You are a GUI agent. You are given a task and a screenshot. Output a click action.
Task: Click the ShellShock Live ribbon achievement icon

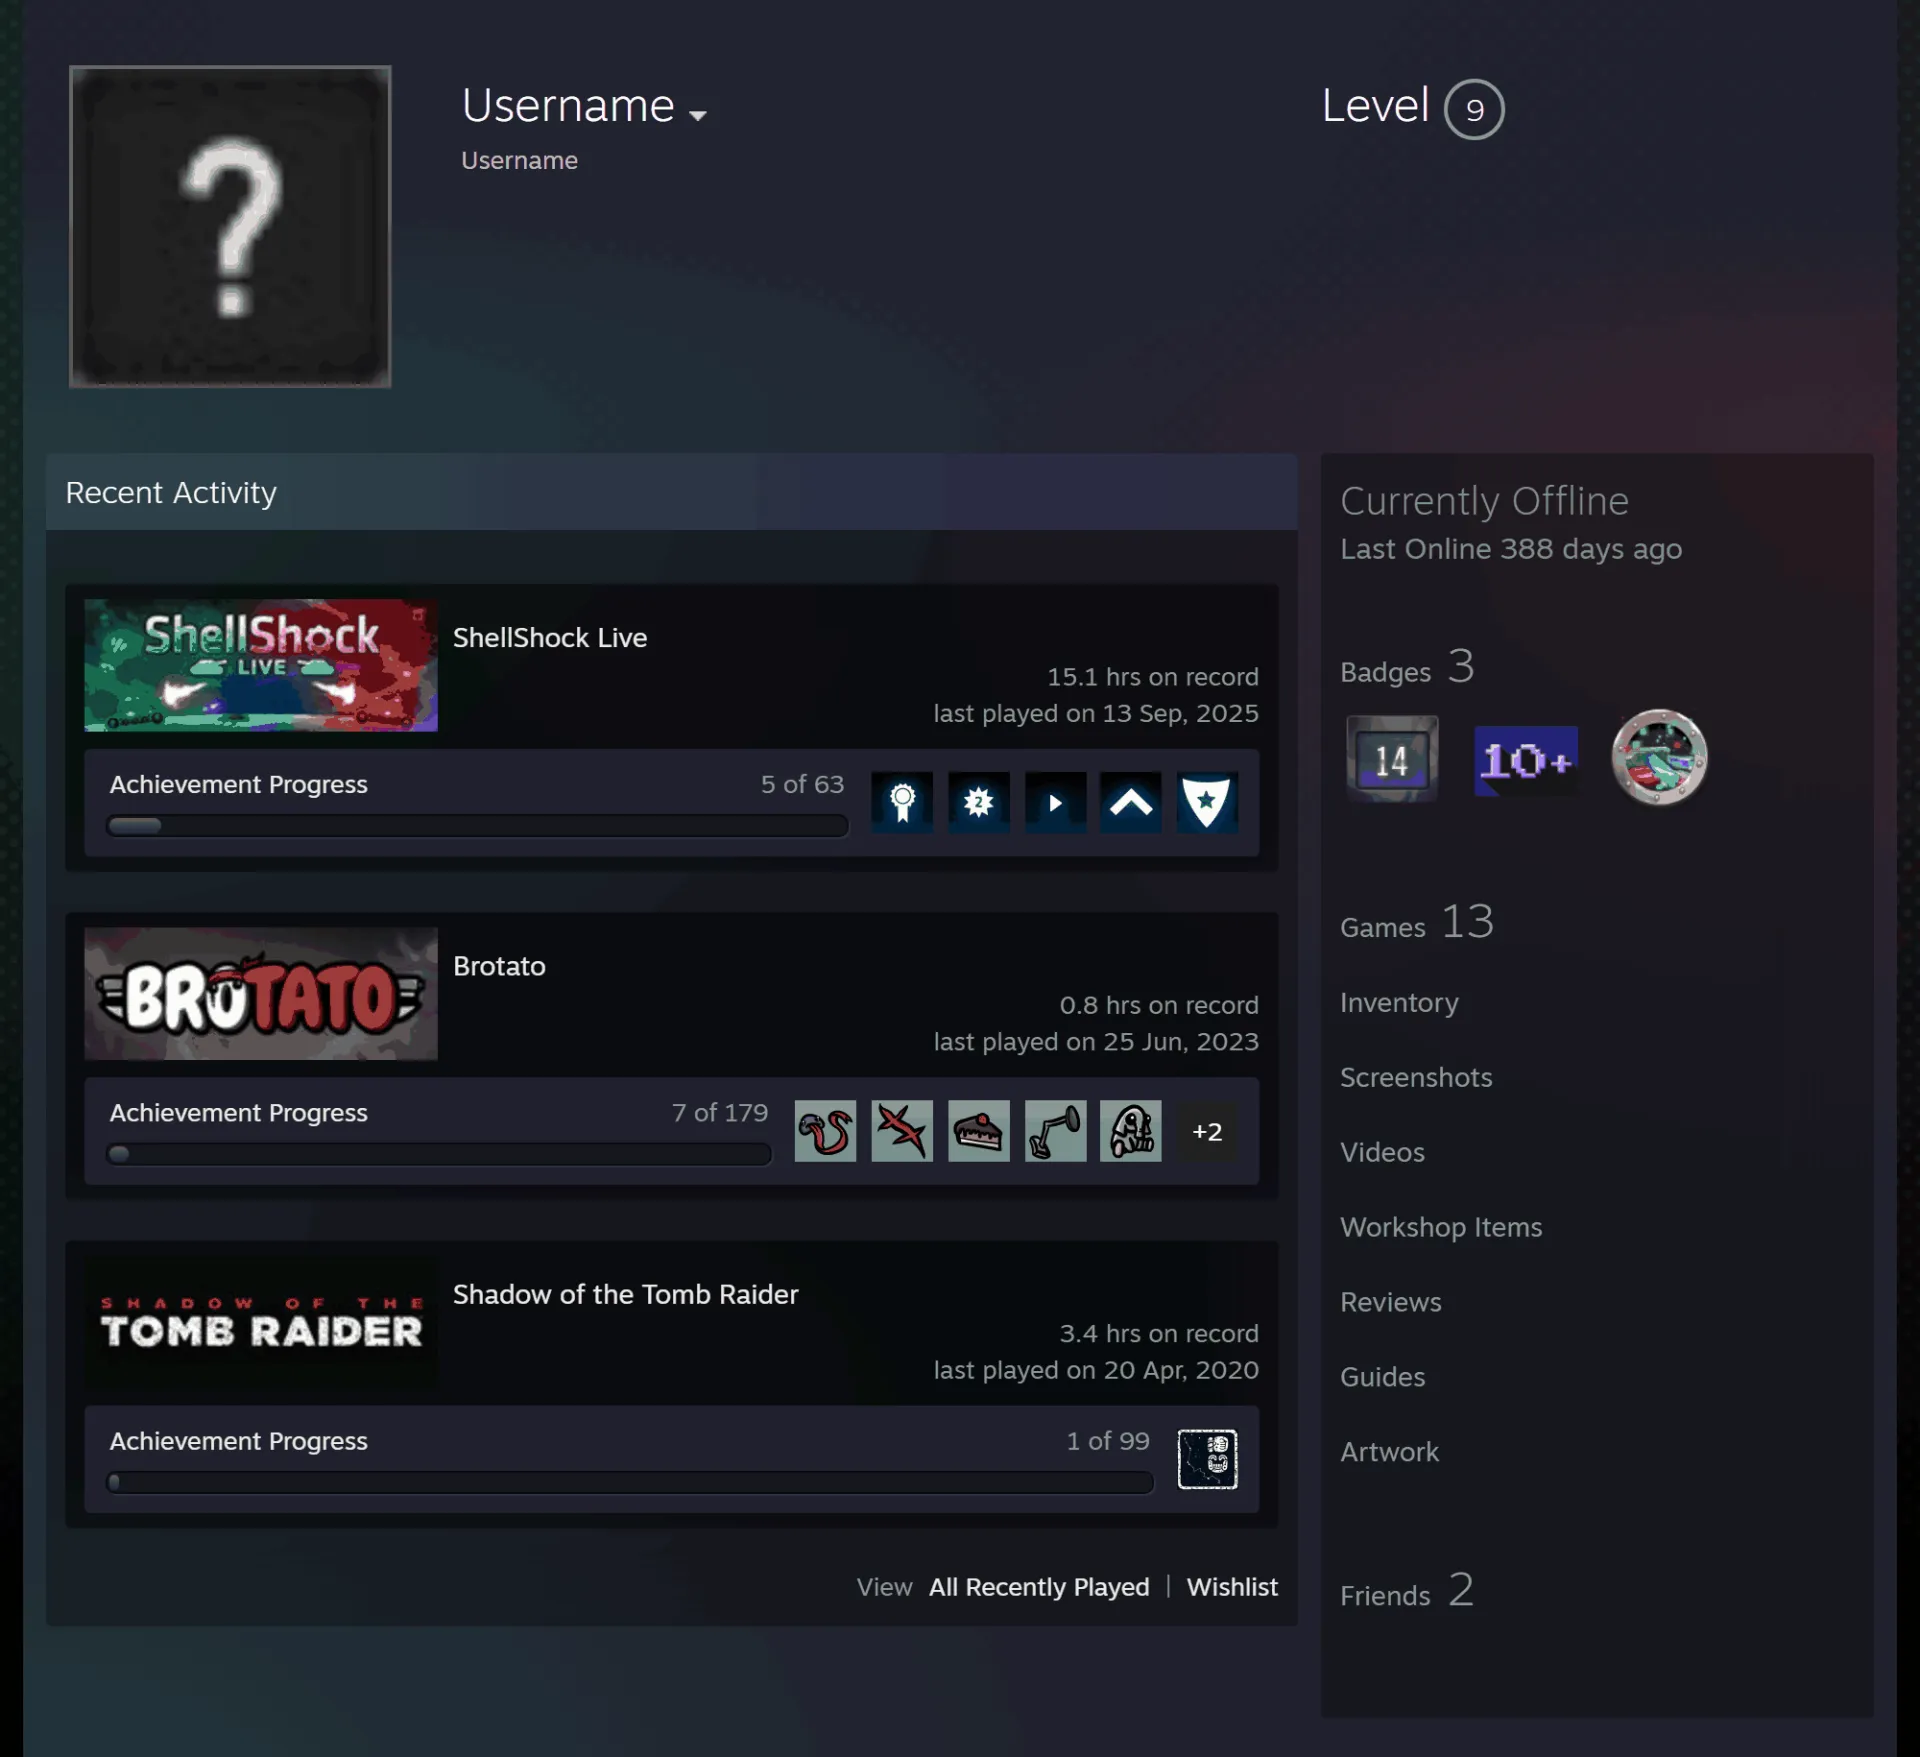902,802
